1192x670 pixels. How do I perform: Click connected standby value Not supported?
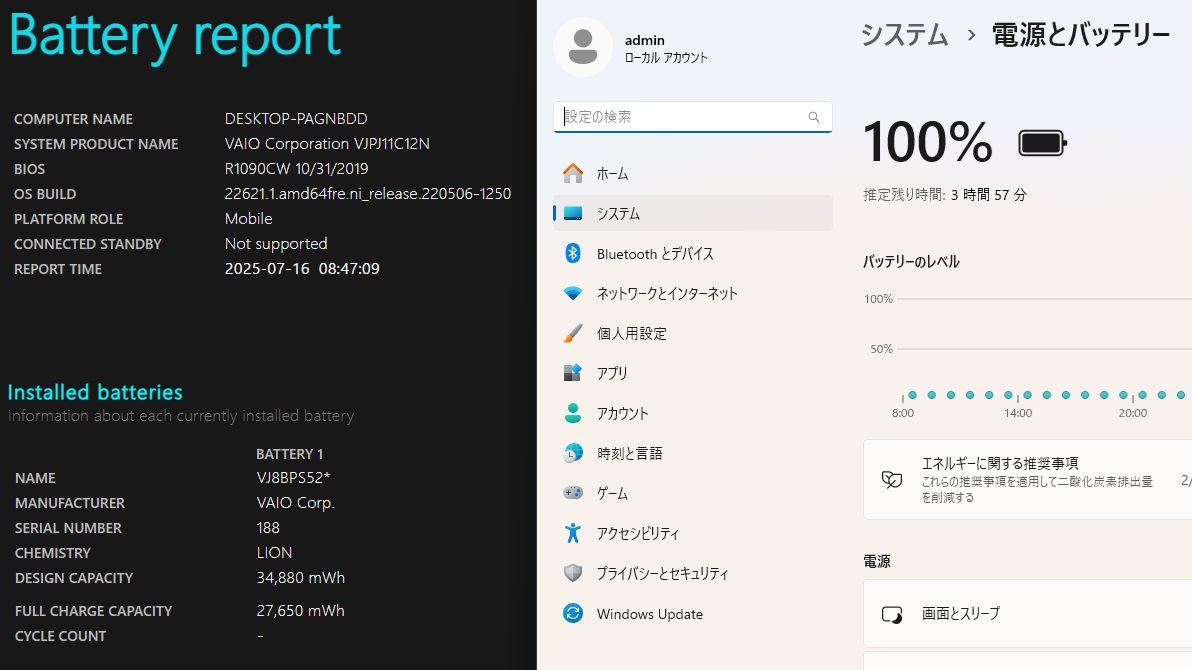click(x=276, y=244)
